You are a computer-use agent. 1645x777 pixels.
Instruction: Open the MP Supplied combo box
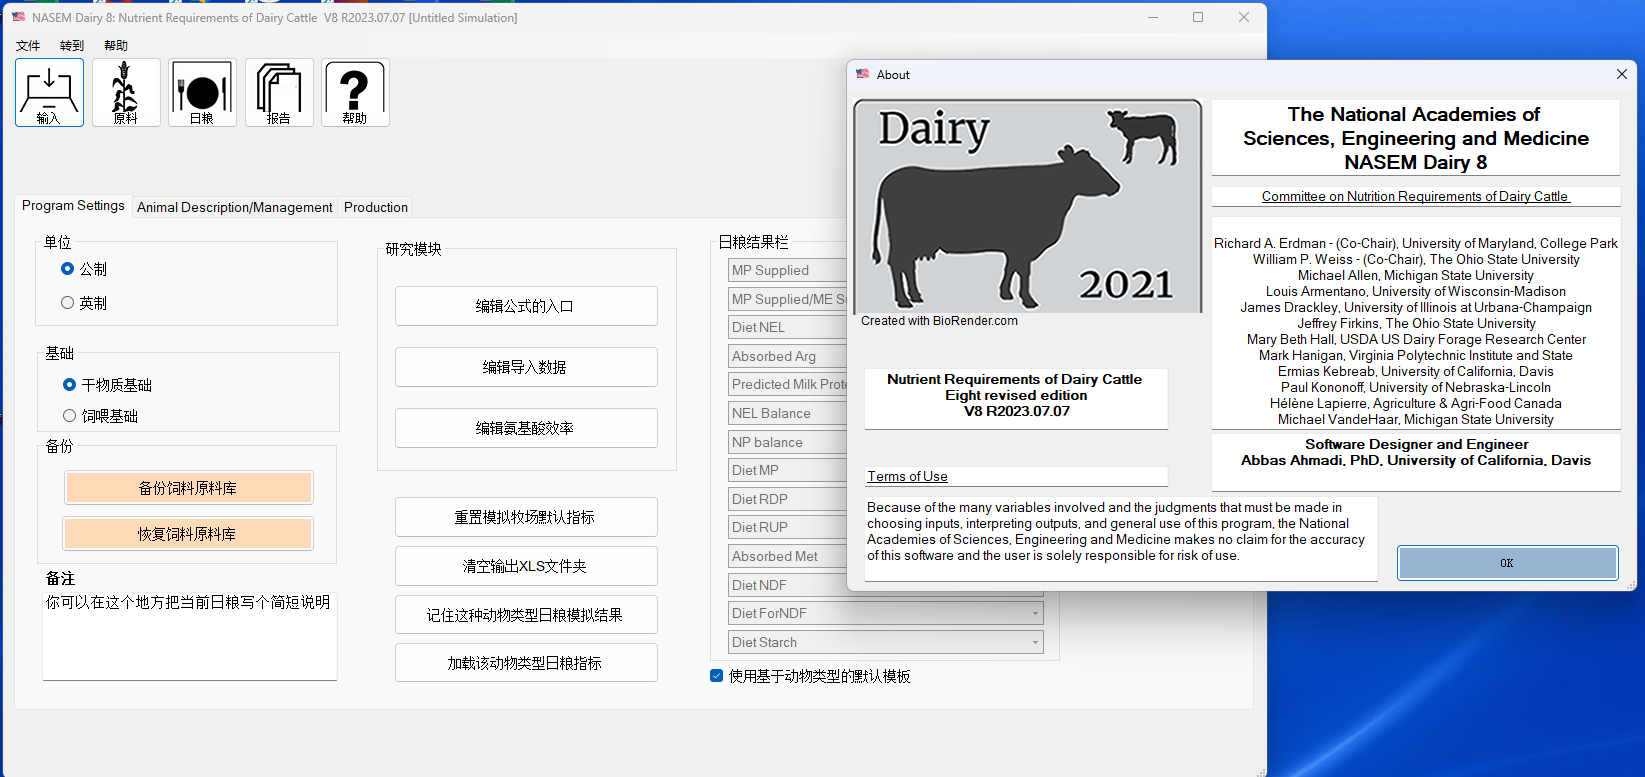point(787,270)
